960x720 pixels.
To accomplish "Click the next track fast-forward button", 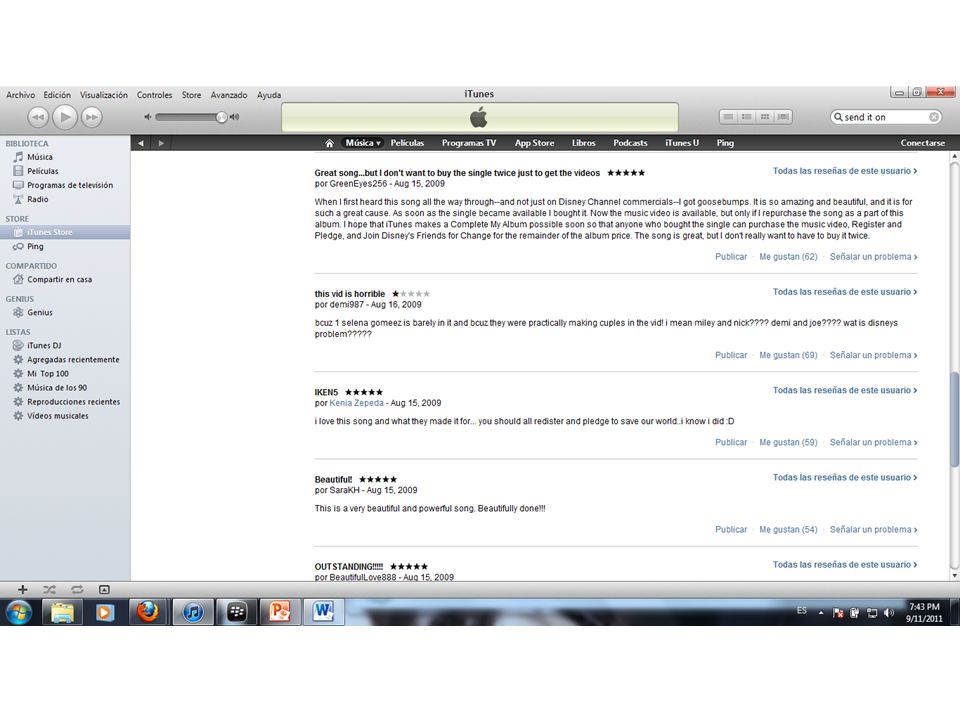I will click(91, 117).
